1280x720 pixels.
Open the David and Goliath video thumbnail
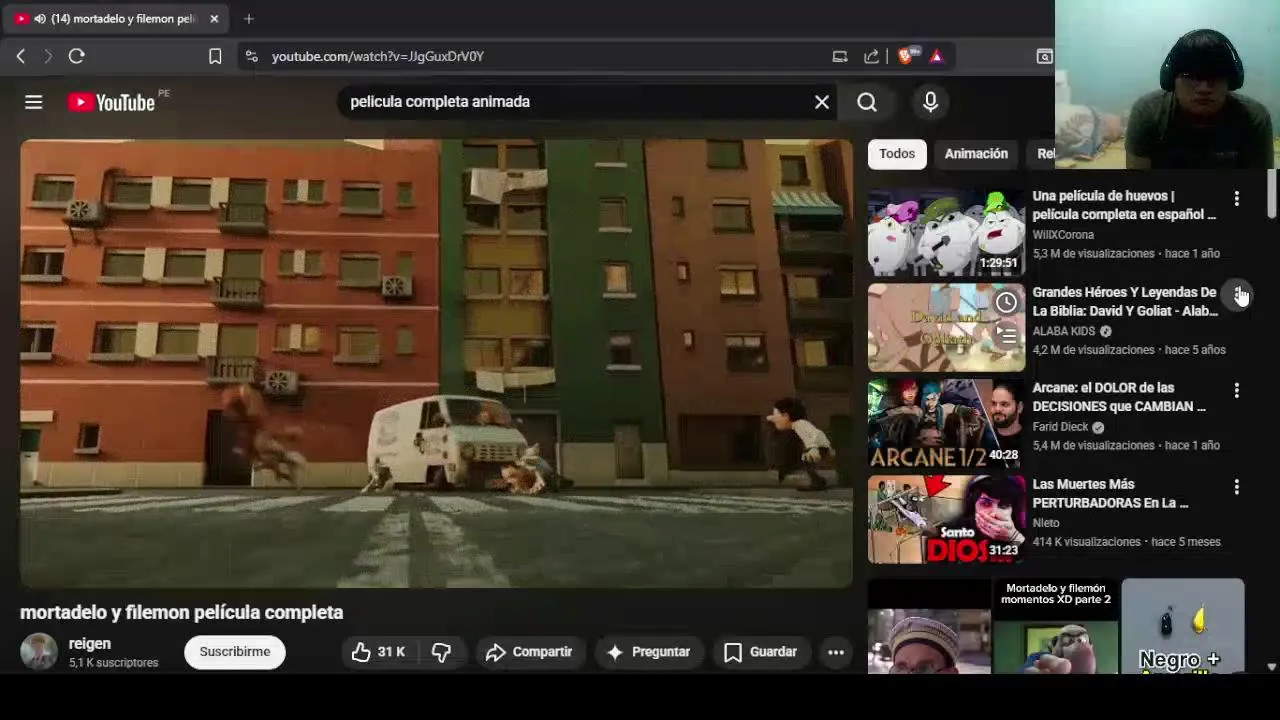(x=946, y=327)
